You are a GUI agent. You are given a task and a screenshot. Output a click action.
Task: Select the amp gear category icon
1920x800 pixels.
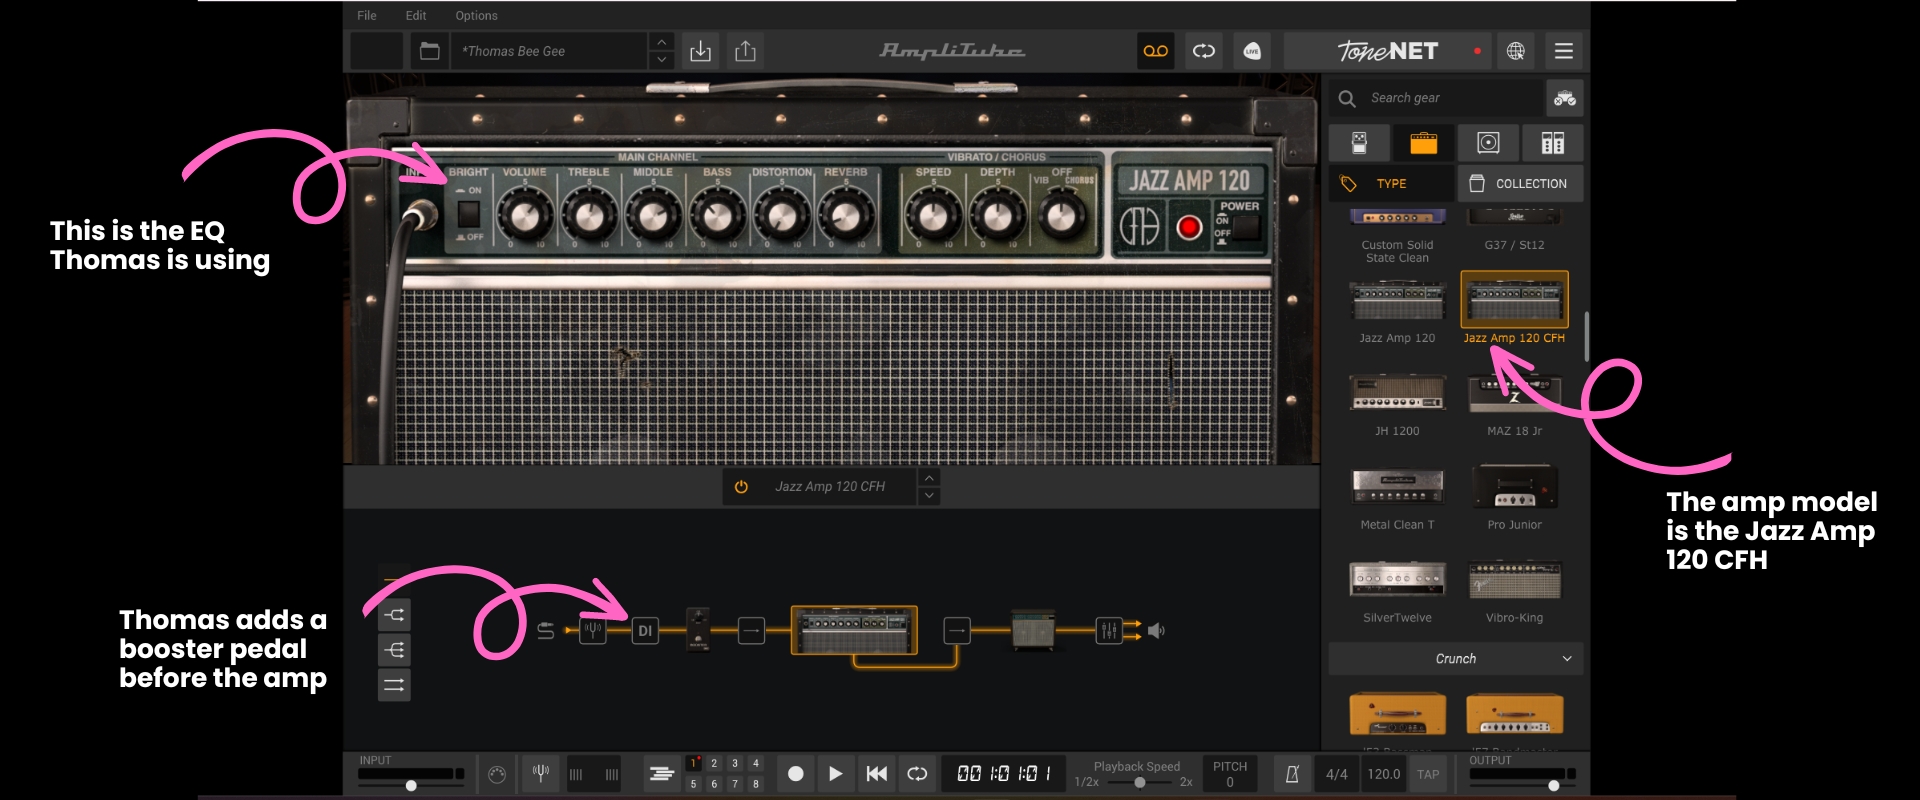point(1424,143)
